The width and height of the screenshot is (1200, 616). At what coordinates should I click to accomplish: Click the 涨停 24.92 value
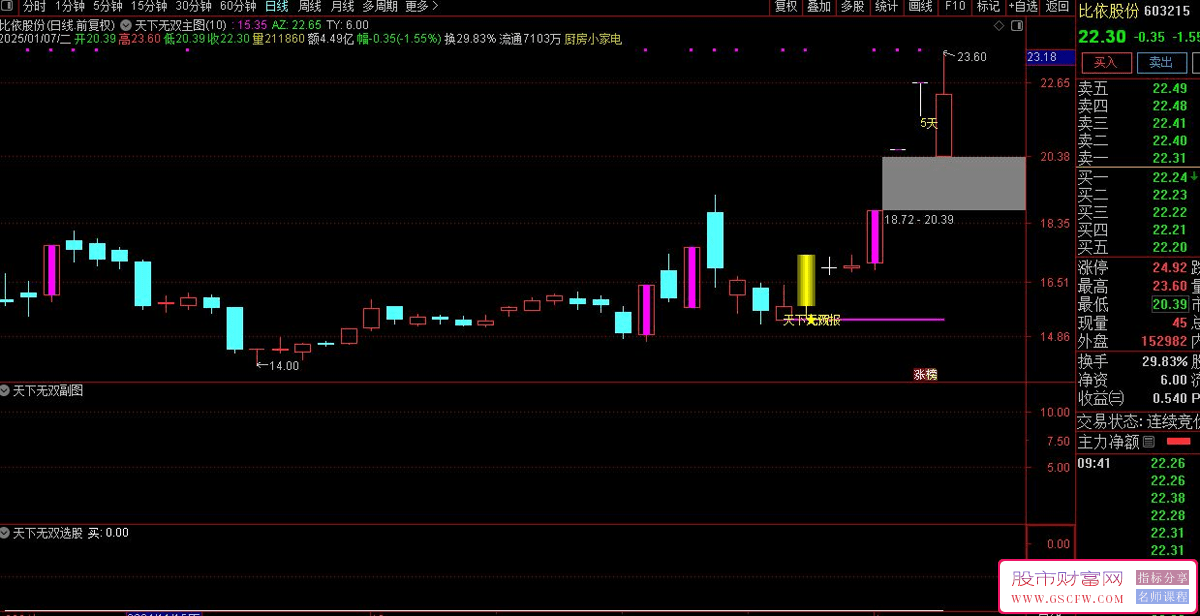point(1170,267)
